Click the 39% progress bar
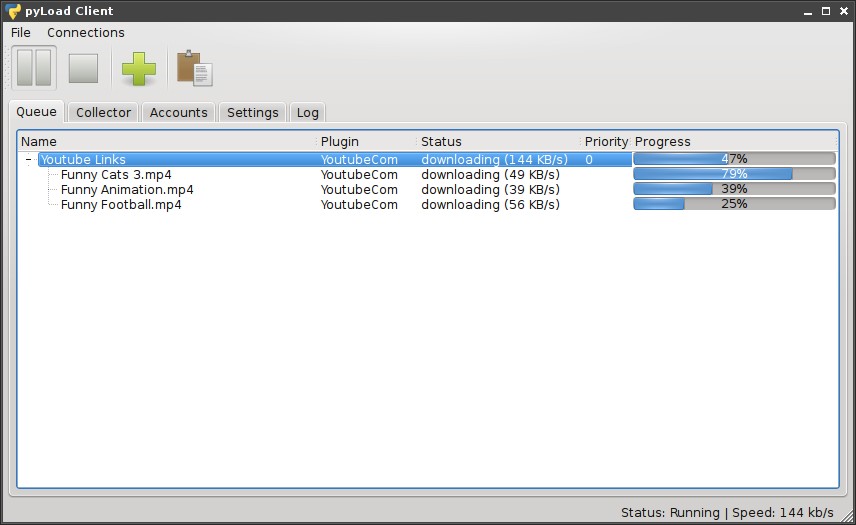 734,189
